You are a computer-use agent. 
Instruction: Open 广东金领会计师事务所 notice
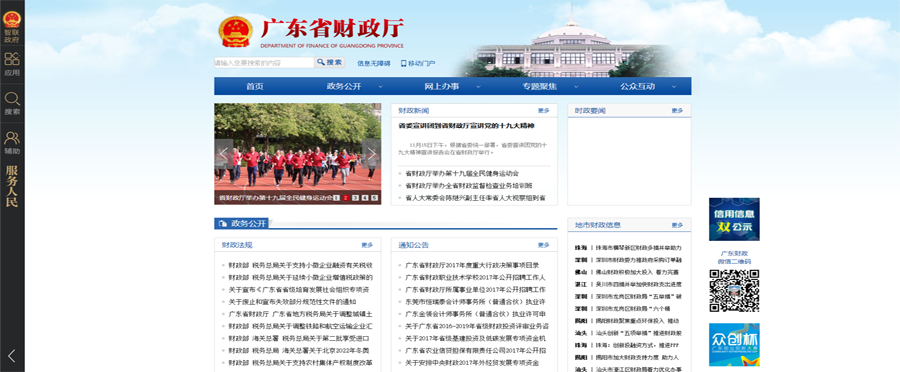click(475, 314)
